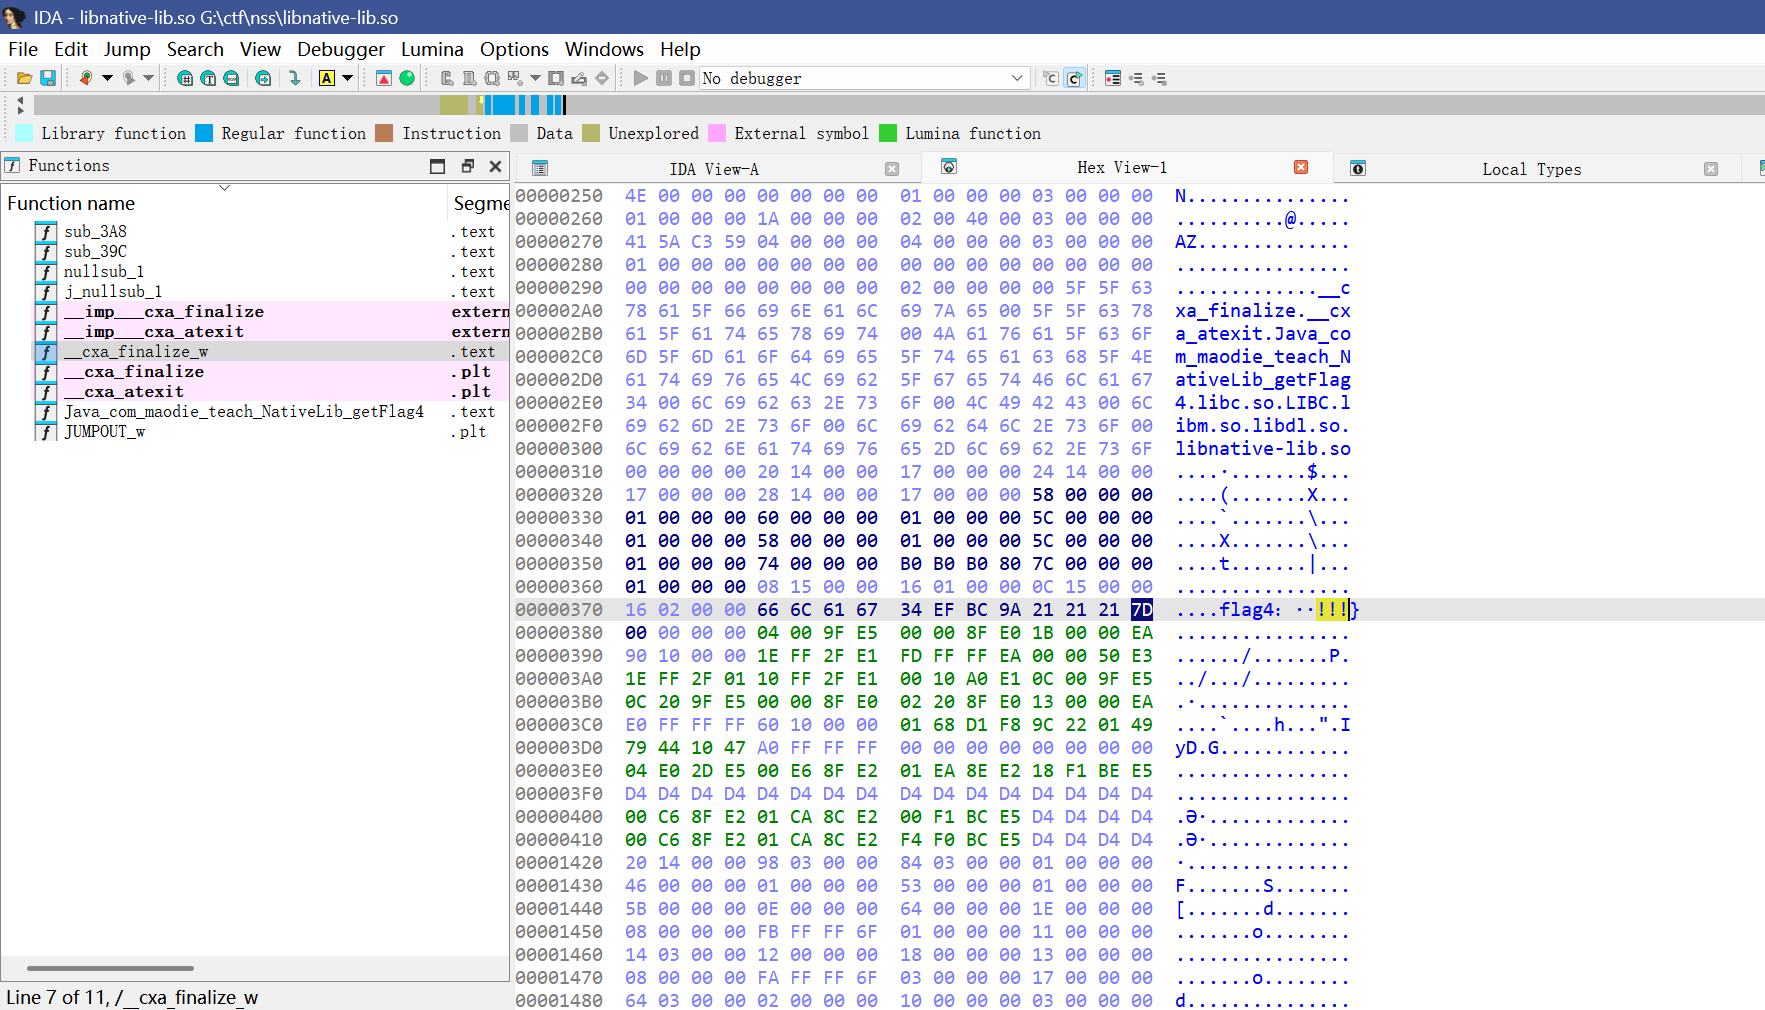
Task: Open the Lumina menu
Action: point(432,49)
